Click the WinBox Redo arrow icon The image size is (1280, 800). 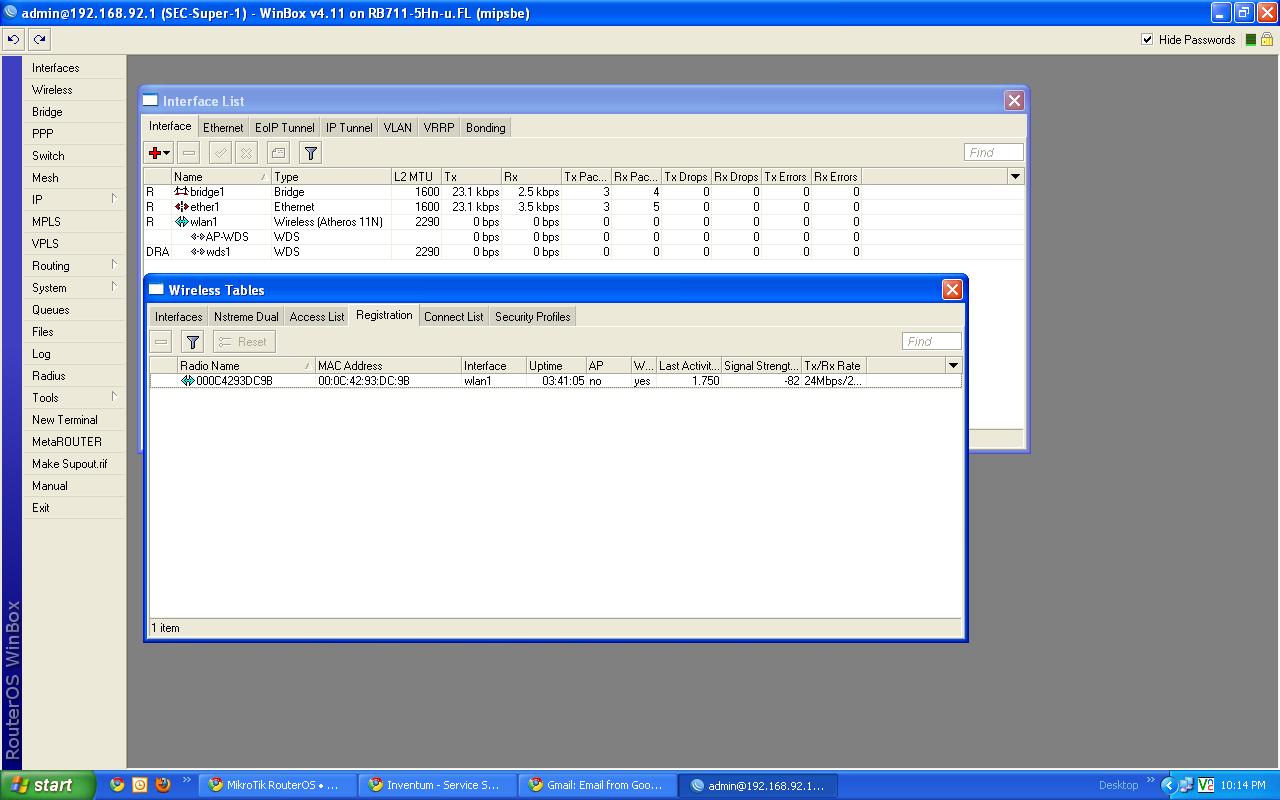(x=39, y=39)
